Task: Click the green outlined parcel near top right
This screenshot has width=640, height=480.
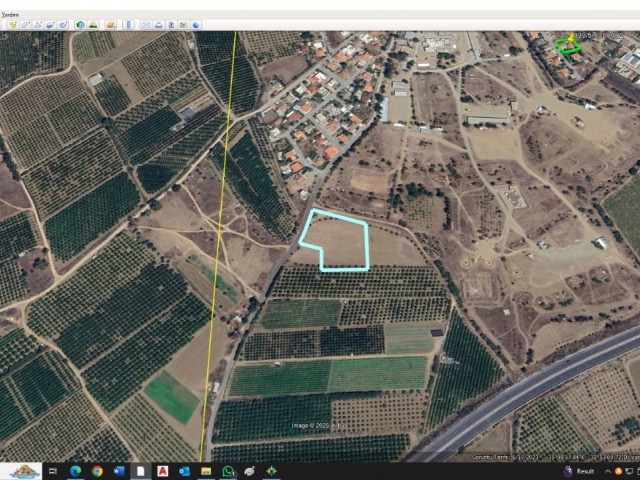Action: click(568, 45)
